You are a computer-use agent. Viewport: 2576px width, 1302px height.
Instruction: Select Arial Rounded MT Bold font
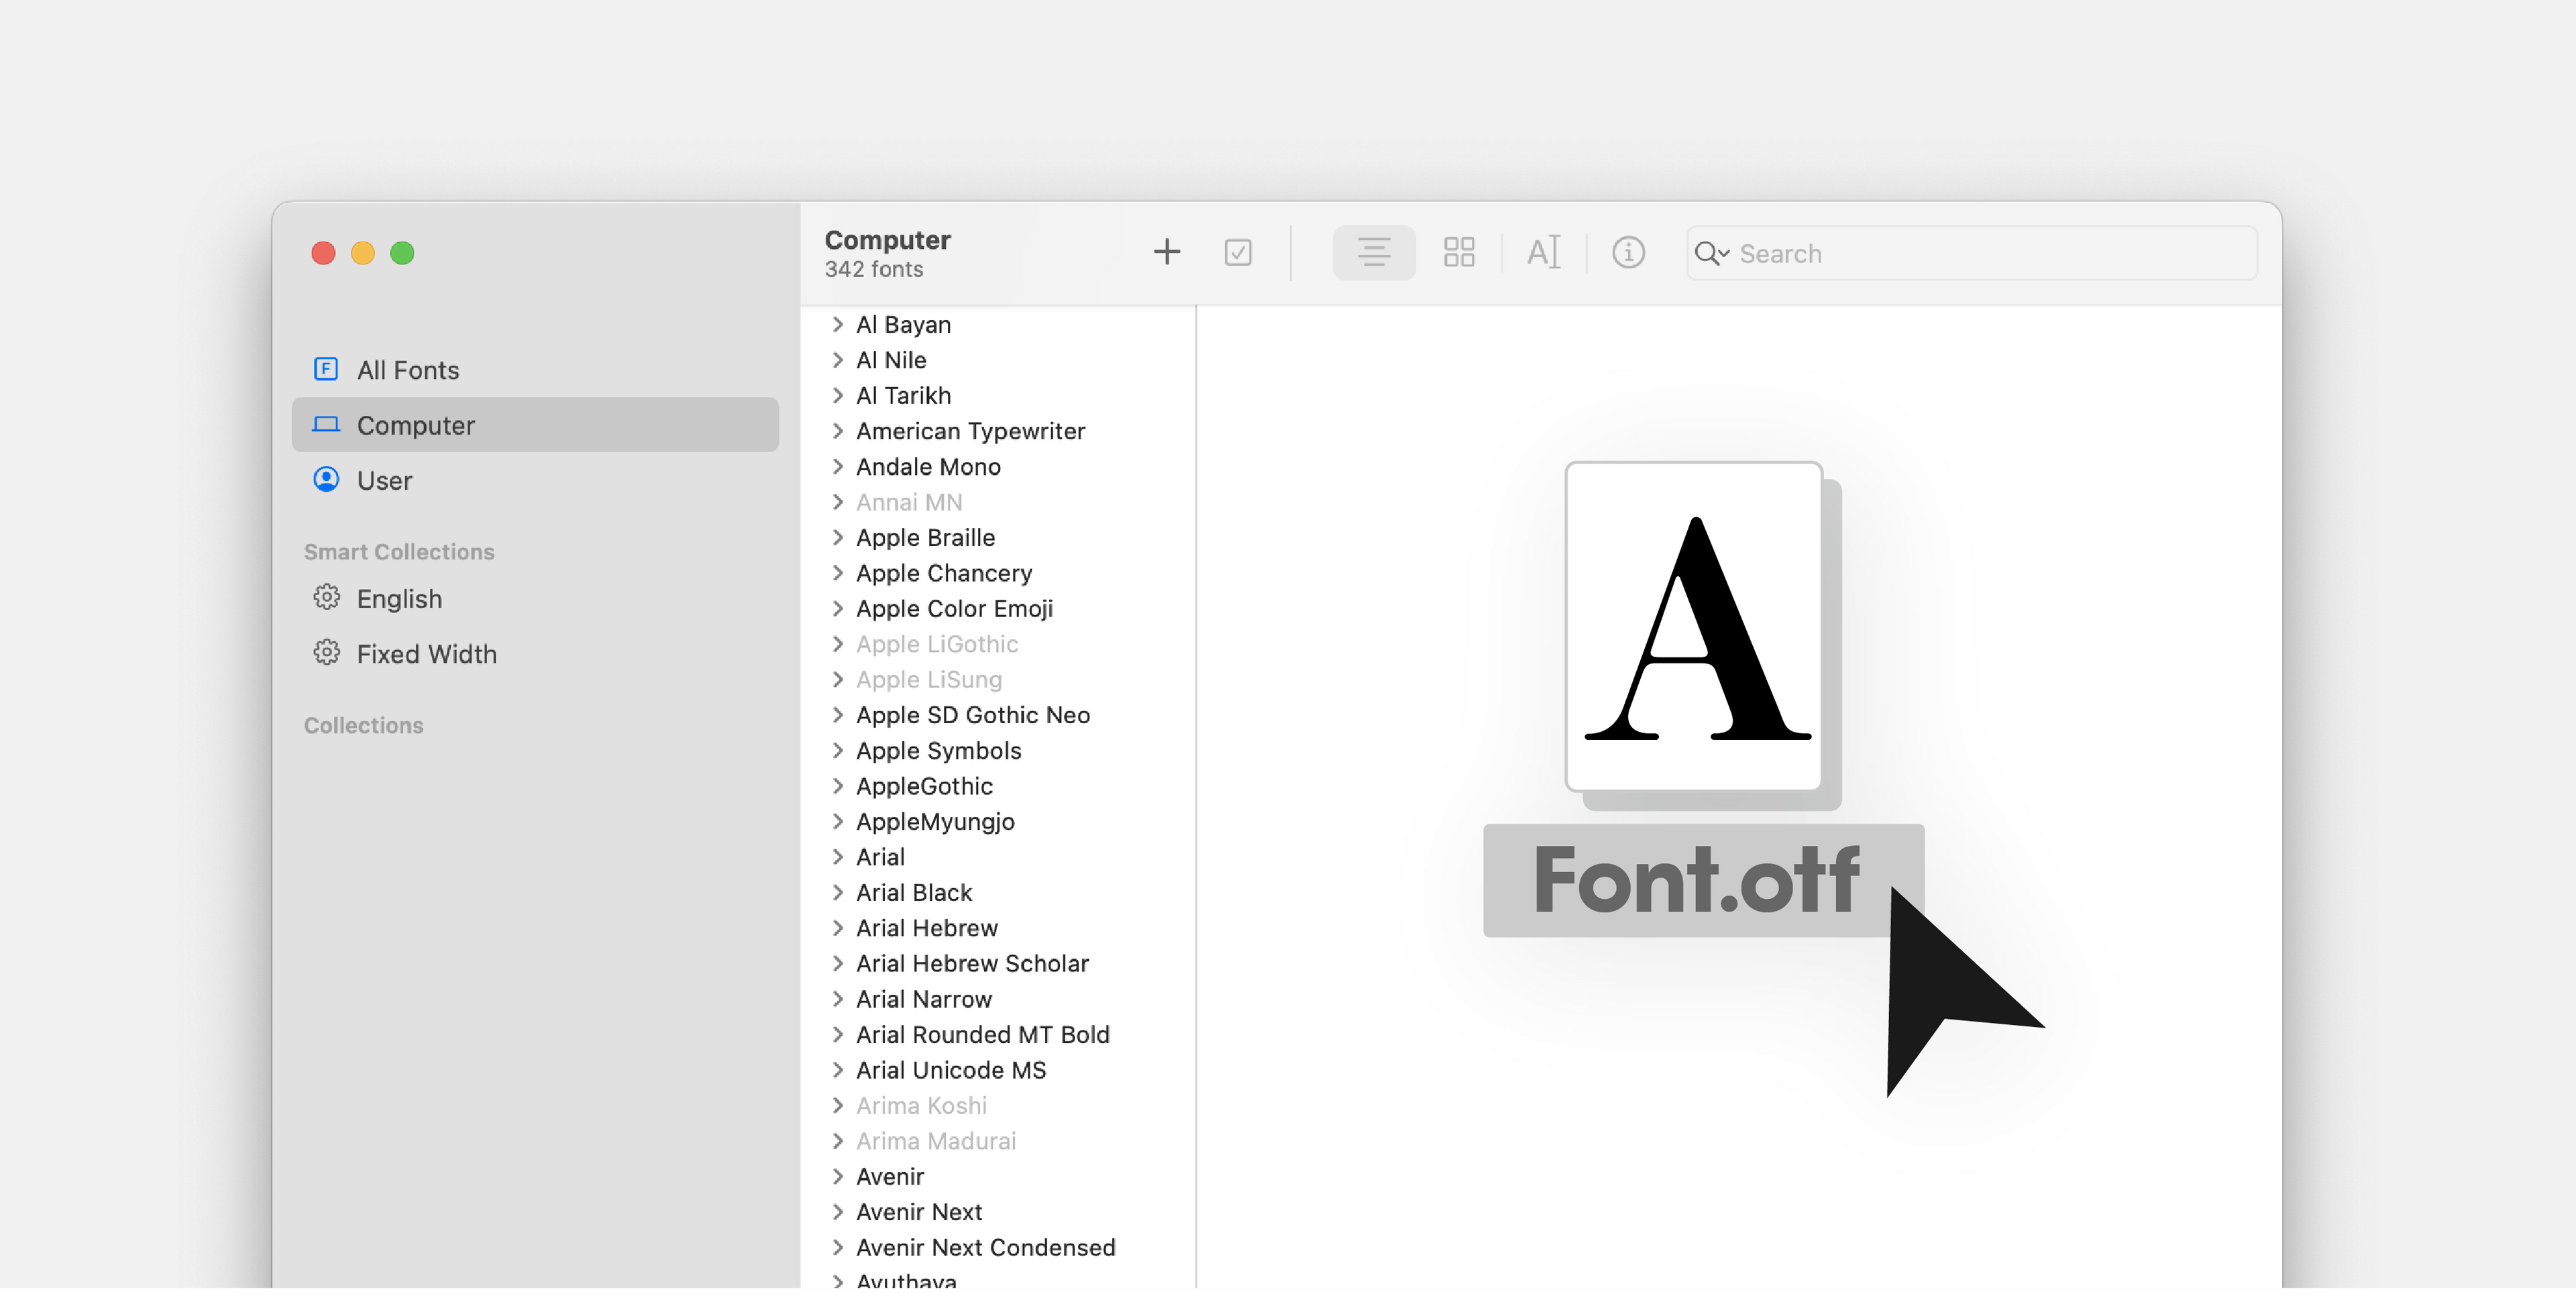(983, 1035)
